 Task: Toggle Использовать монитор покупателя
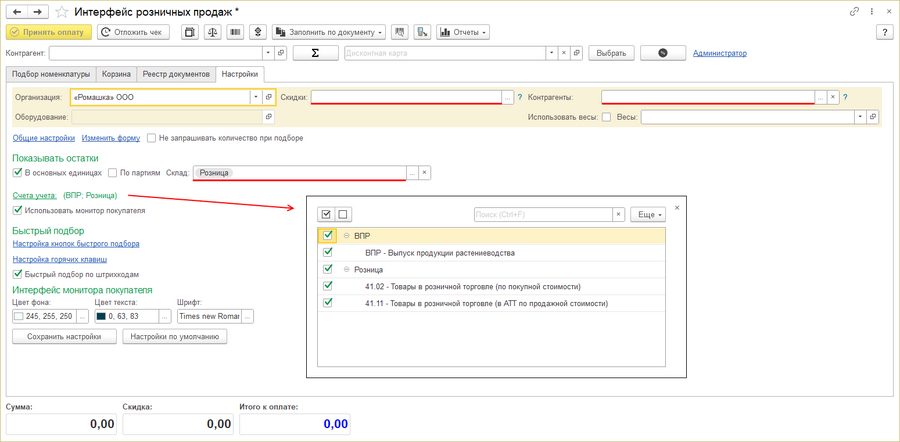click(x=17, y=210)
